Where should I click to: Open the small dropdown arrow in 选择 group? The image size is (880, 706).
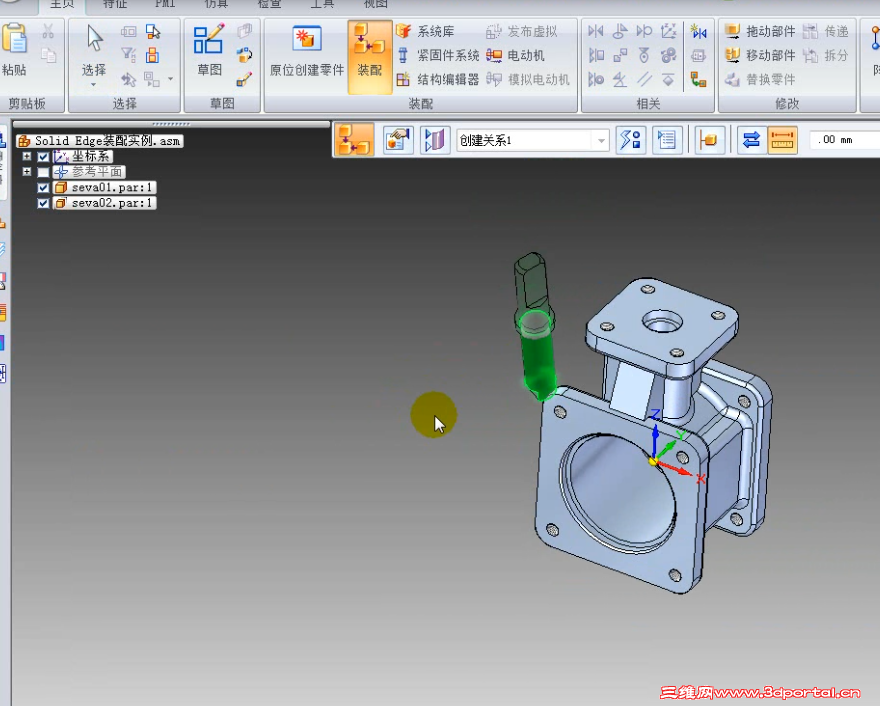[x=171, y=79]
